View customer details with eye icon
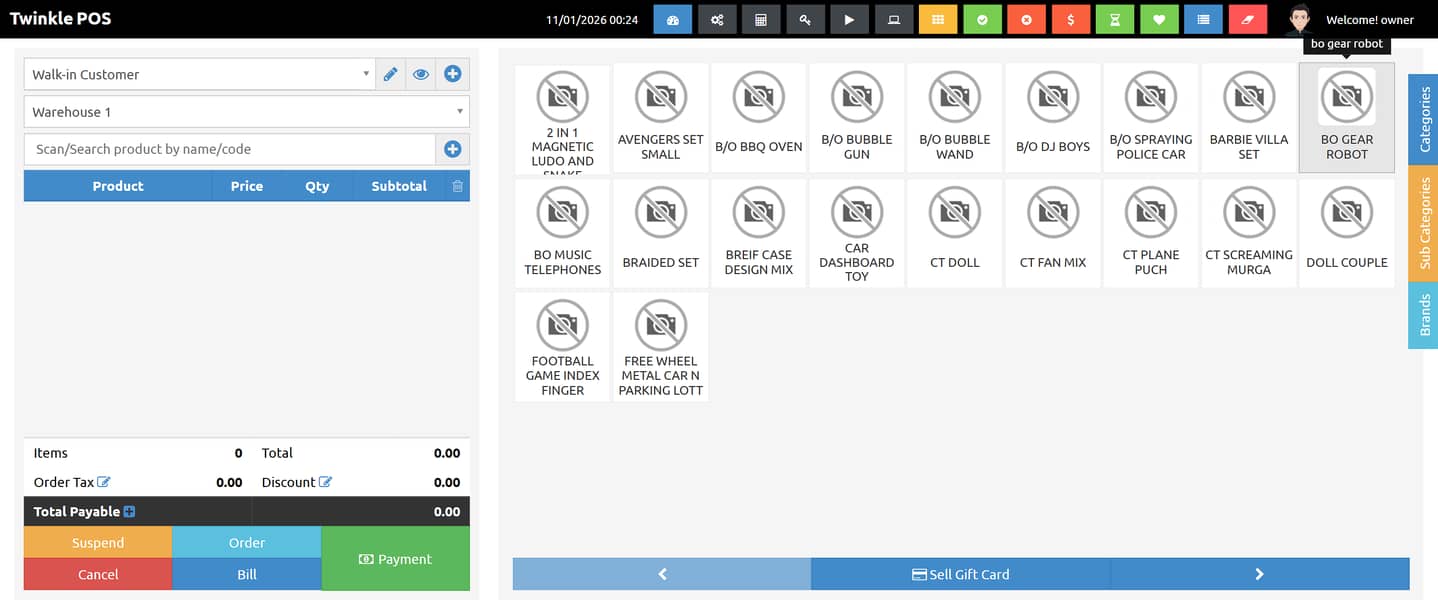The width and height of the screenshot is (1438, 600). (421, 74)
